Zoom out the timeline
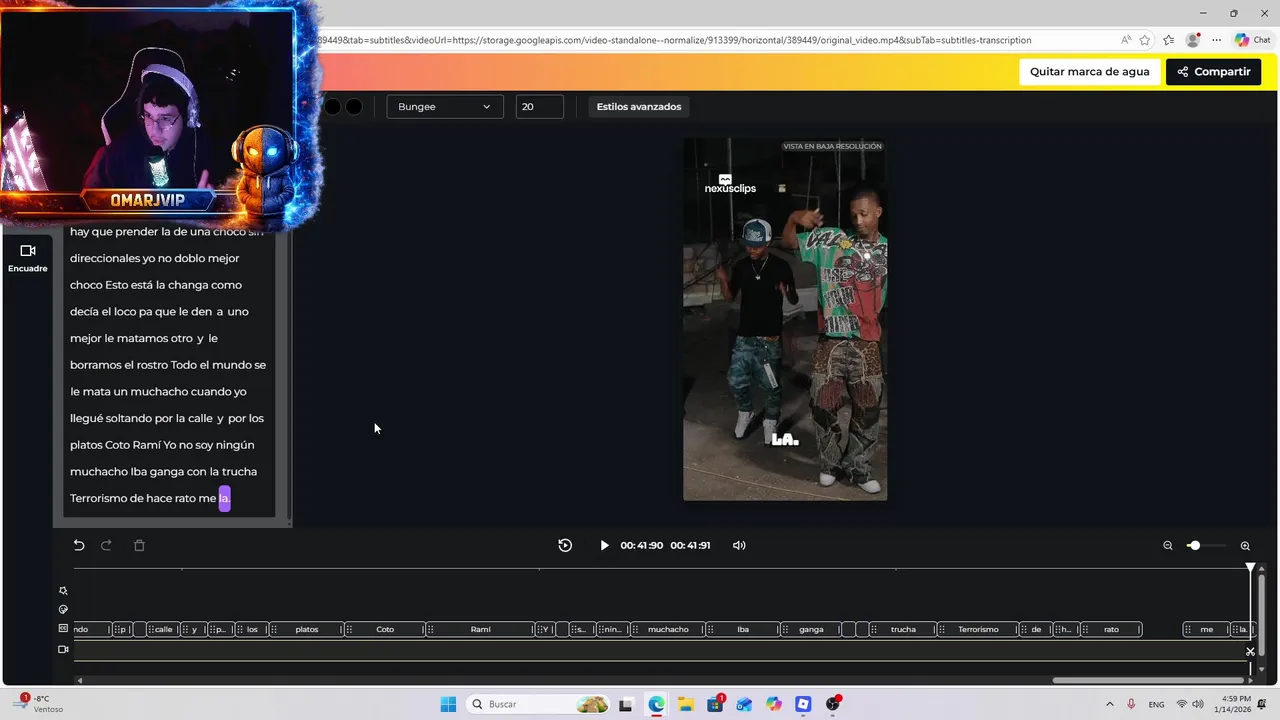The height and width of the screenshot is (720, 1280). [1167, 546]
